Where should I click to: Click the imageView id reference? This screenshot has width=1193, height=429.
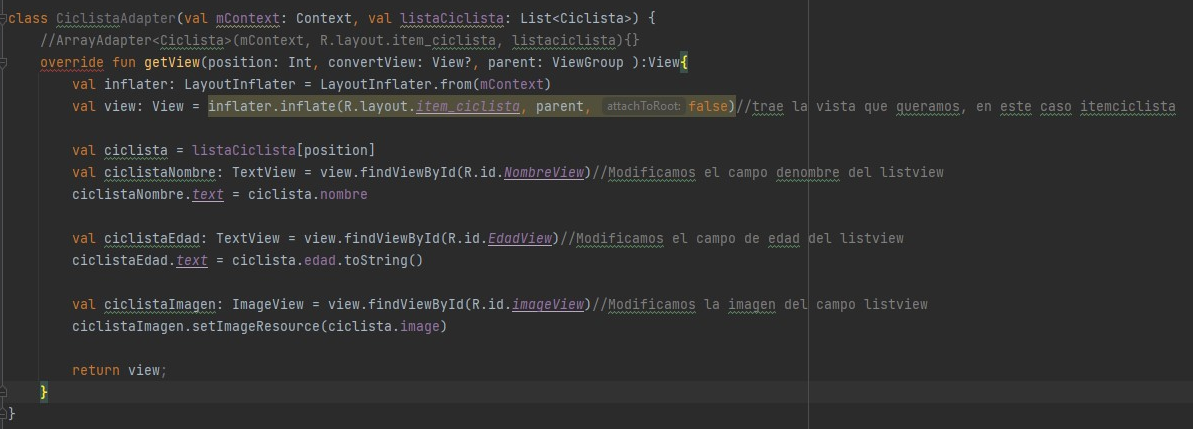pos(547,304)
